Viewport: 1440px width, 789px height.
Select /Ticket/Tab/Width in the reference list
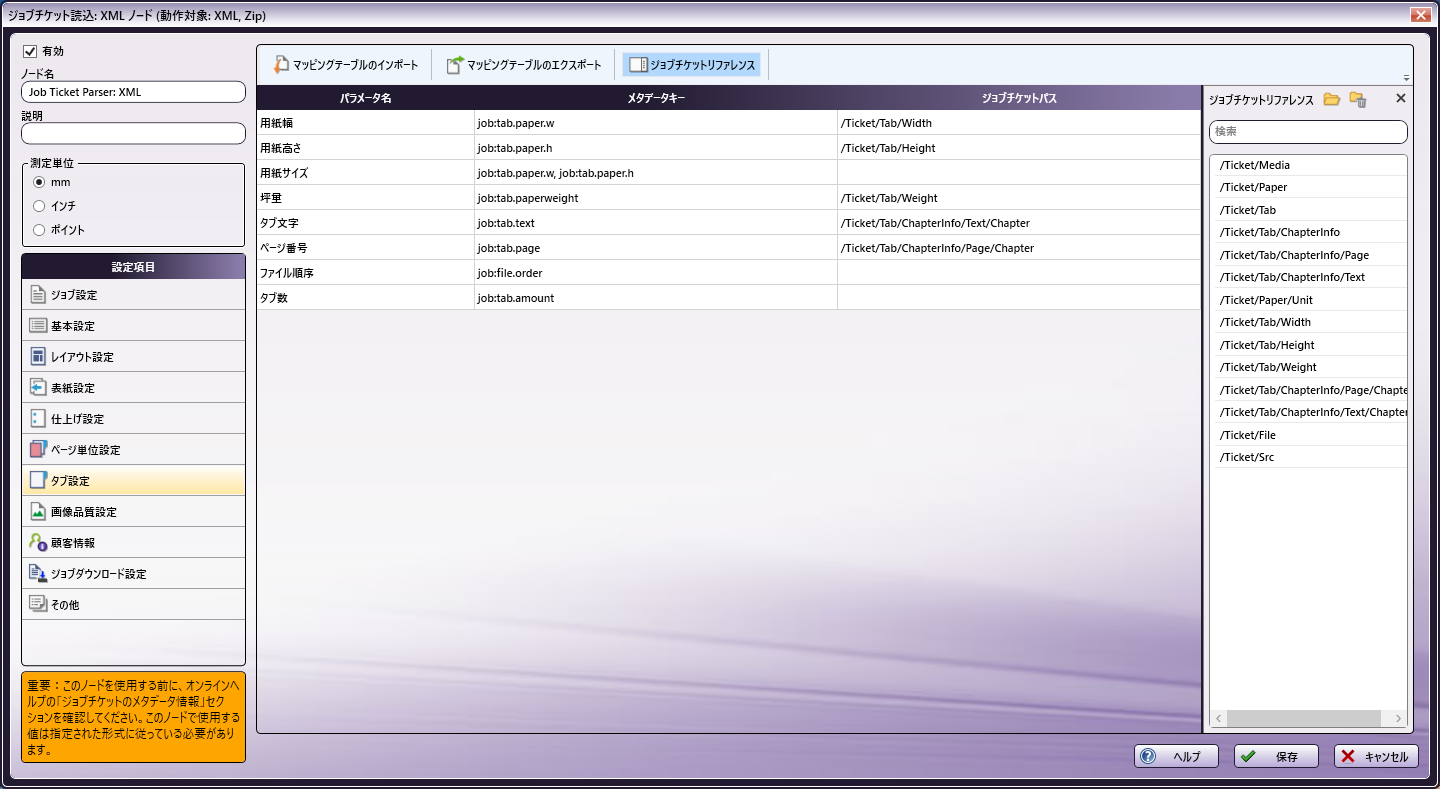[x=1310, y=322]
